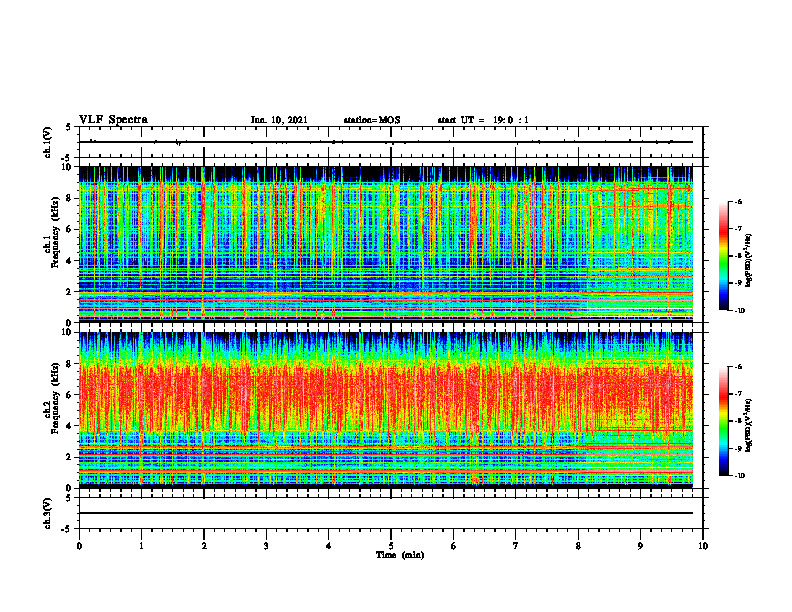
Task: Click the "-7" label on ch.2 color scale
Action: pos(738,394)
